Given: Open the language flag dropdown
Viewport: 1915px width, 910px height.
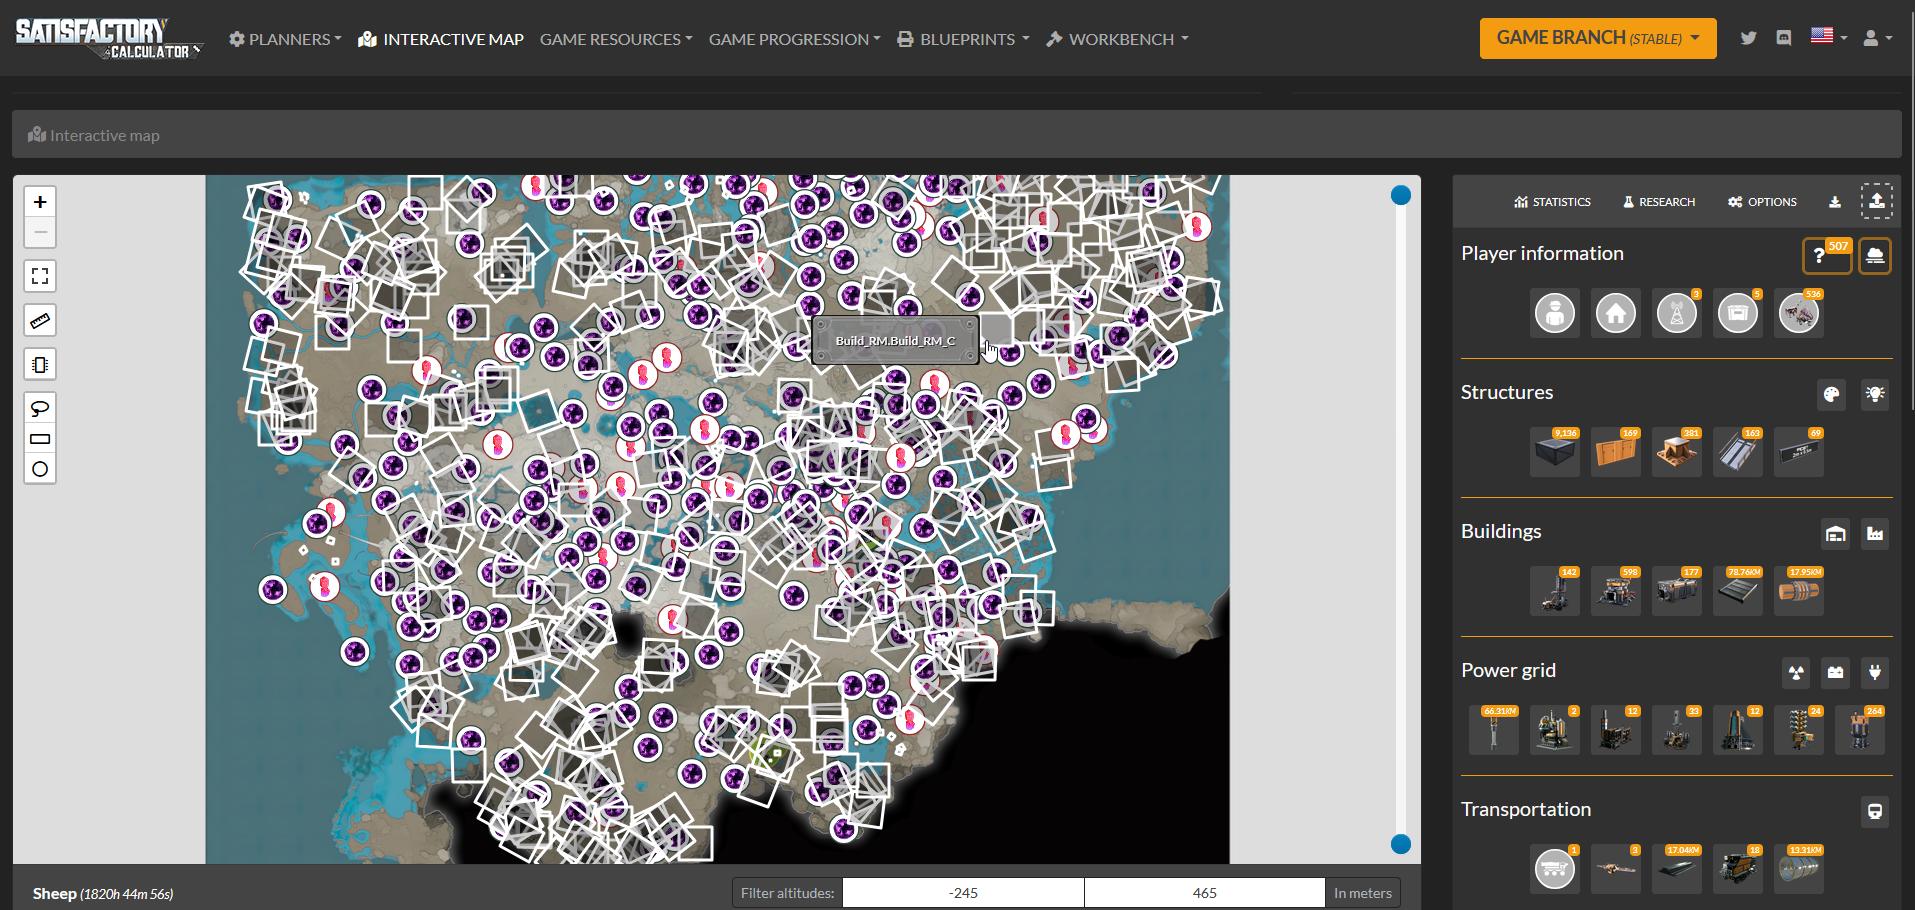Looking at the screenshot, I should 1828,38.
